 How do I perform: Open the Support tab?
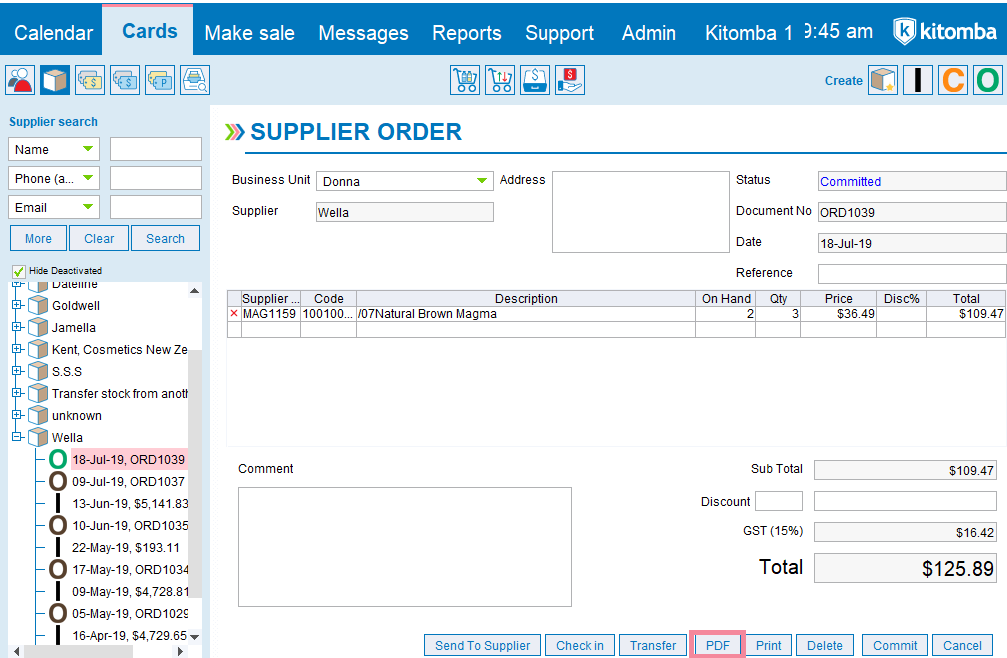(559, 33)
